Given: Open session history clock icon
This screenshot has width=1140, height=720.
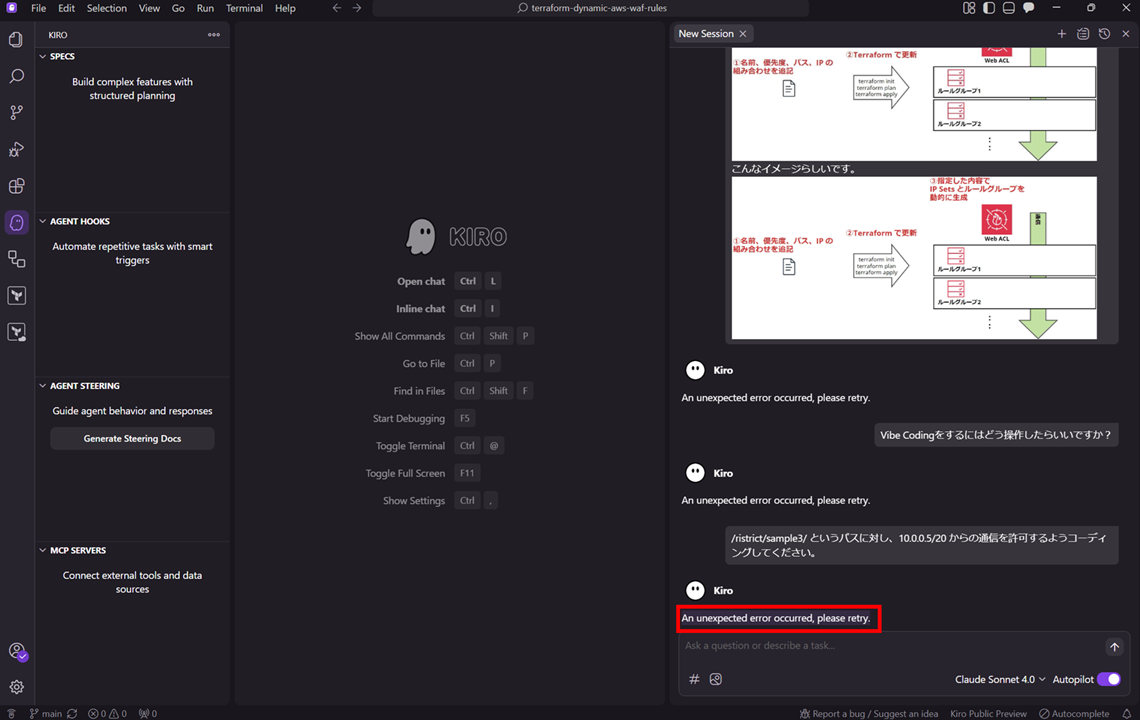Looking at the screenshot, I should [x=1104, y=33].
